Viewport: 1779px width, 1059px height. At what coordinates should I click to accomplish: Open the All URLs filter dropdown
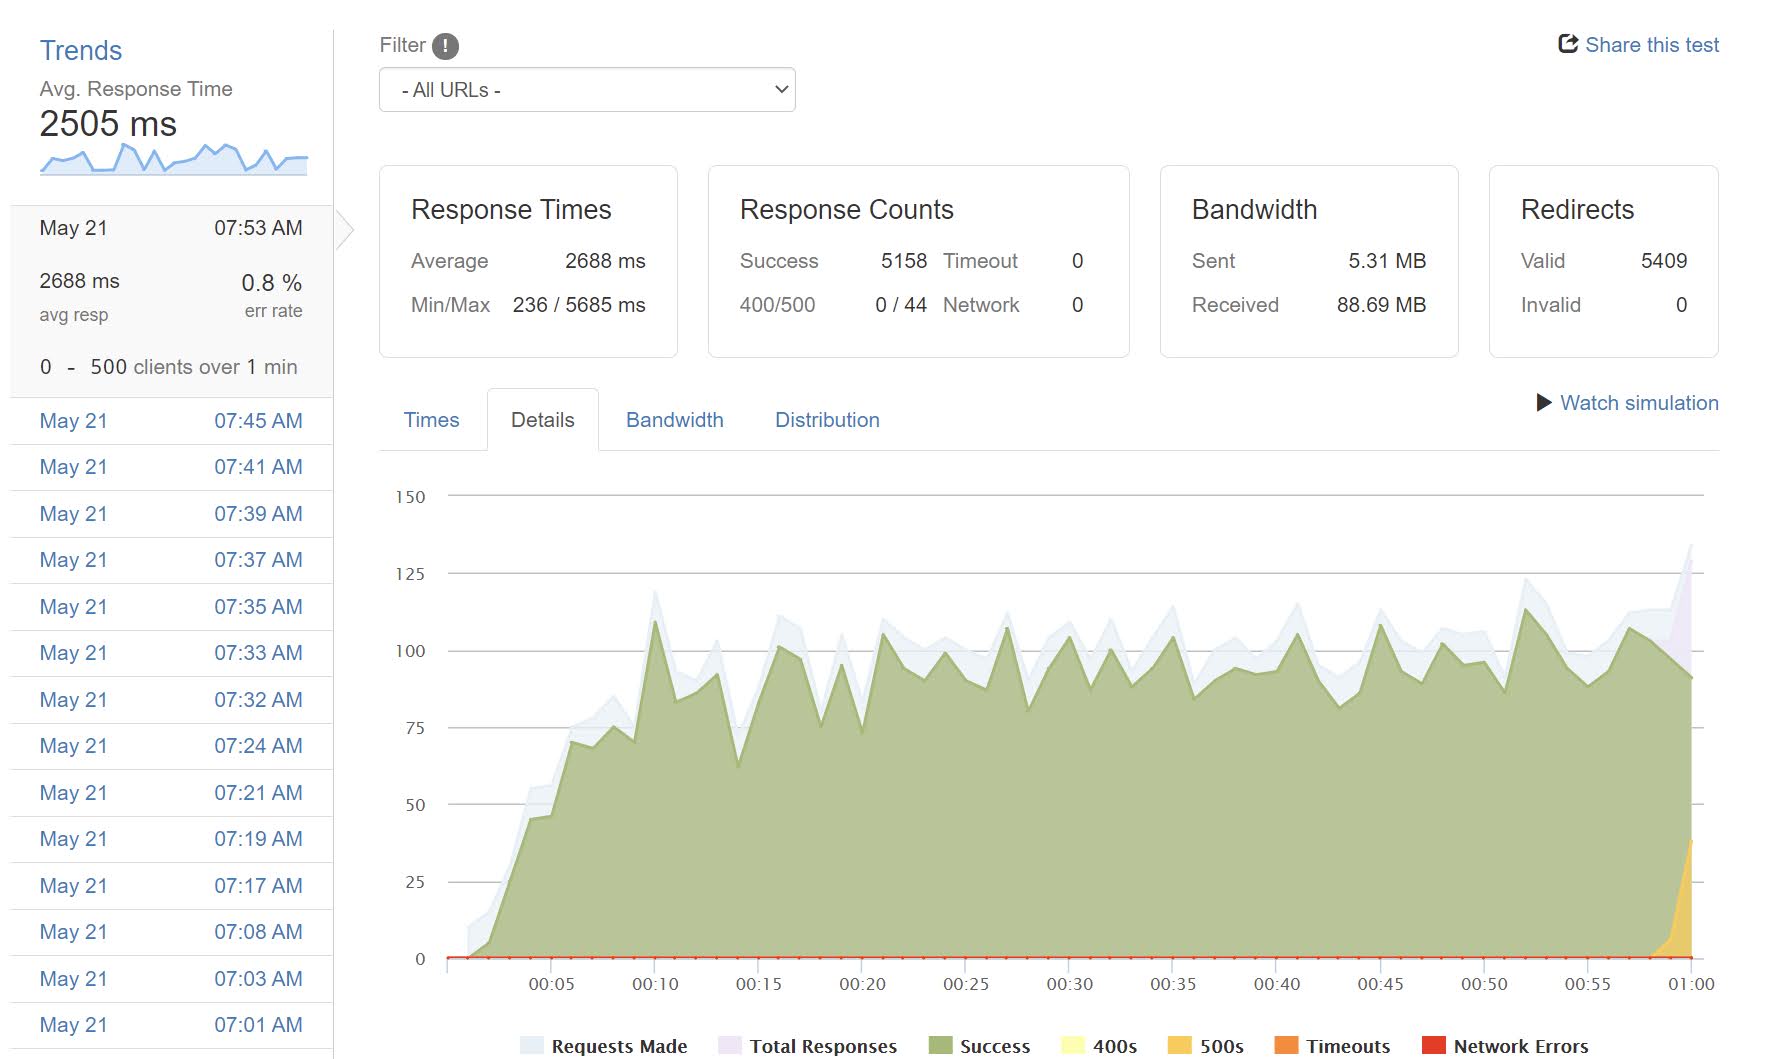[587, 90]
